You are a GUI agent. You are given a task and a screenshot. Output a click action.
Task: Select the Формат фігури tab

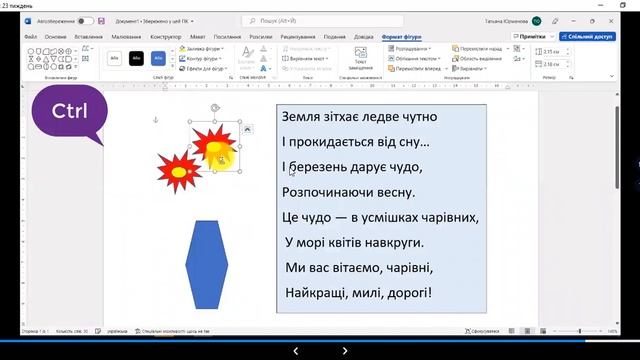coord(402,37)
